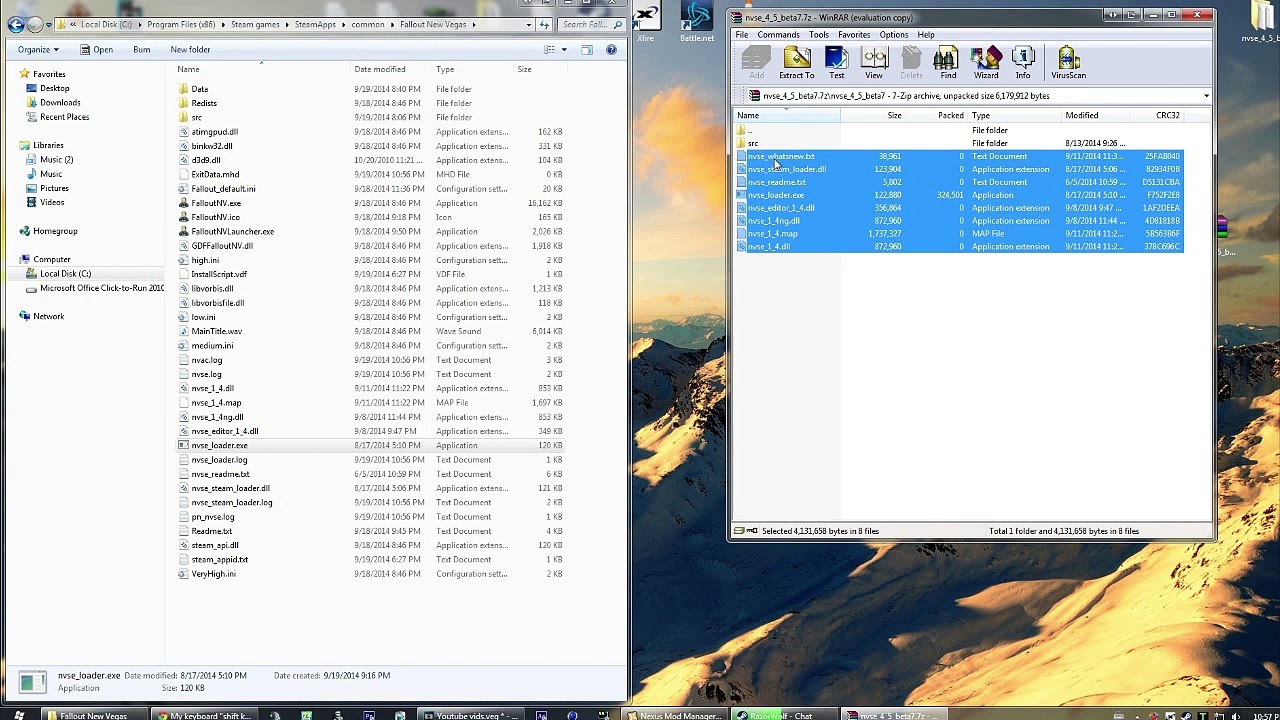This screenshot has height=720, width=1280.
Task: Click the Explorer Forward arrow button
Action: point(35,24)
